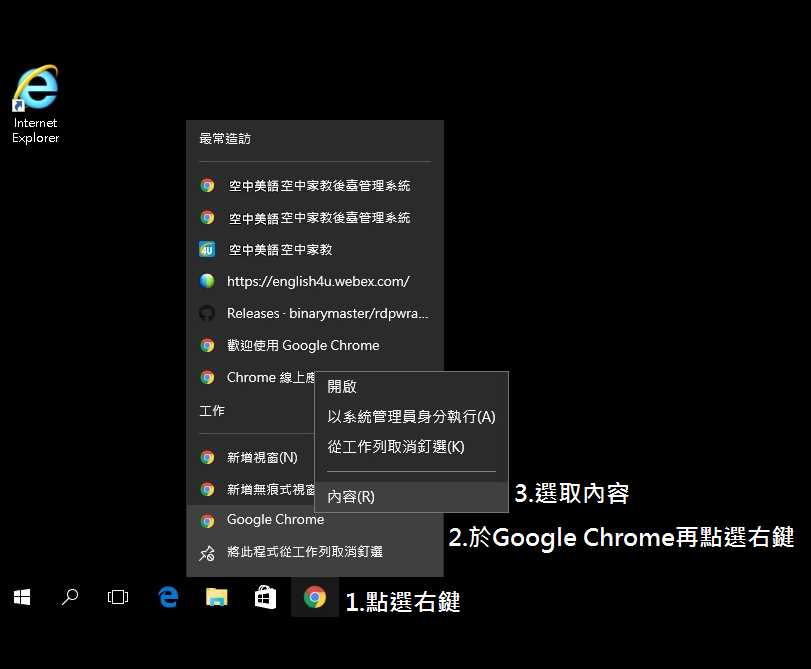811x669 pixels.
Task: Click the unpin icon beside 將此程式從工作列取消釘選
Action: [x=207, y=553]
